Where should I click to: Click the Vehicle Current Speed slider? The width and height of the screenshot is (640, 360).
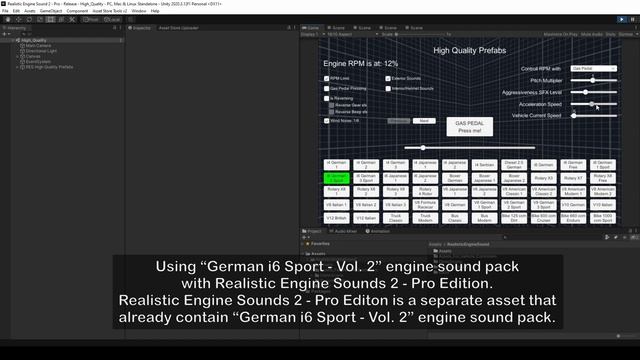coord(593,116)
